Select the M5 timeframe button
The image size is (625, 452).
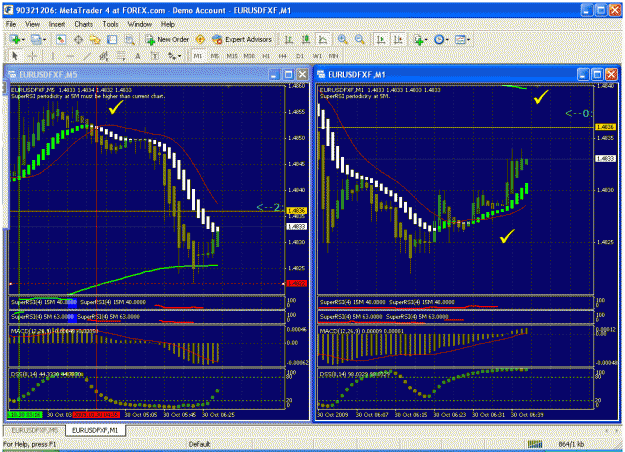click(x=214, y=56)
